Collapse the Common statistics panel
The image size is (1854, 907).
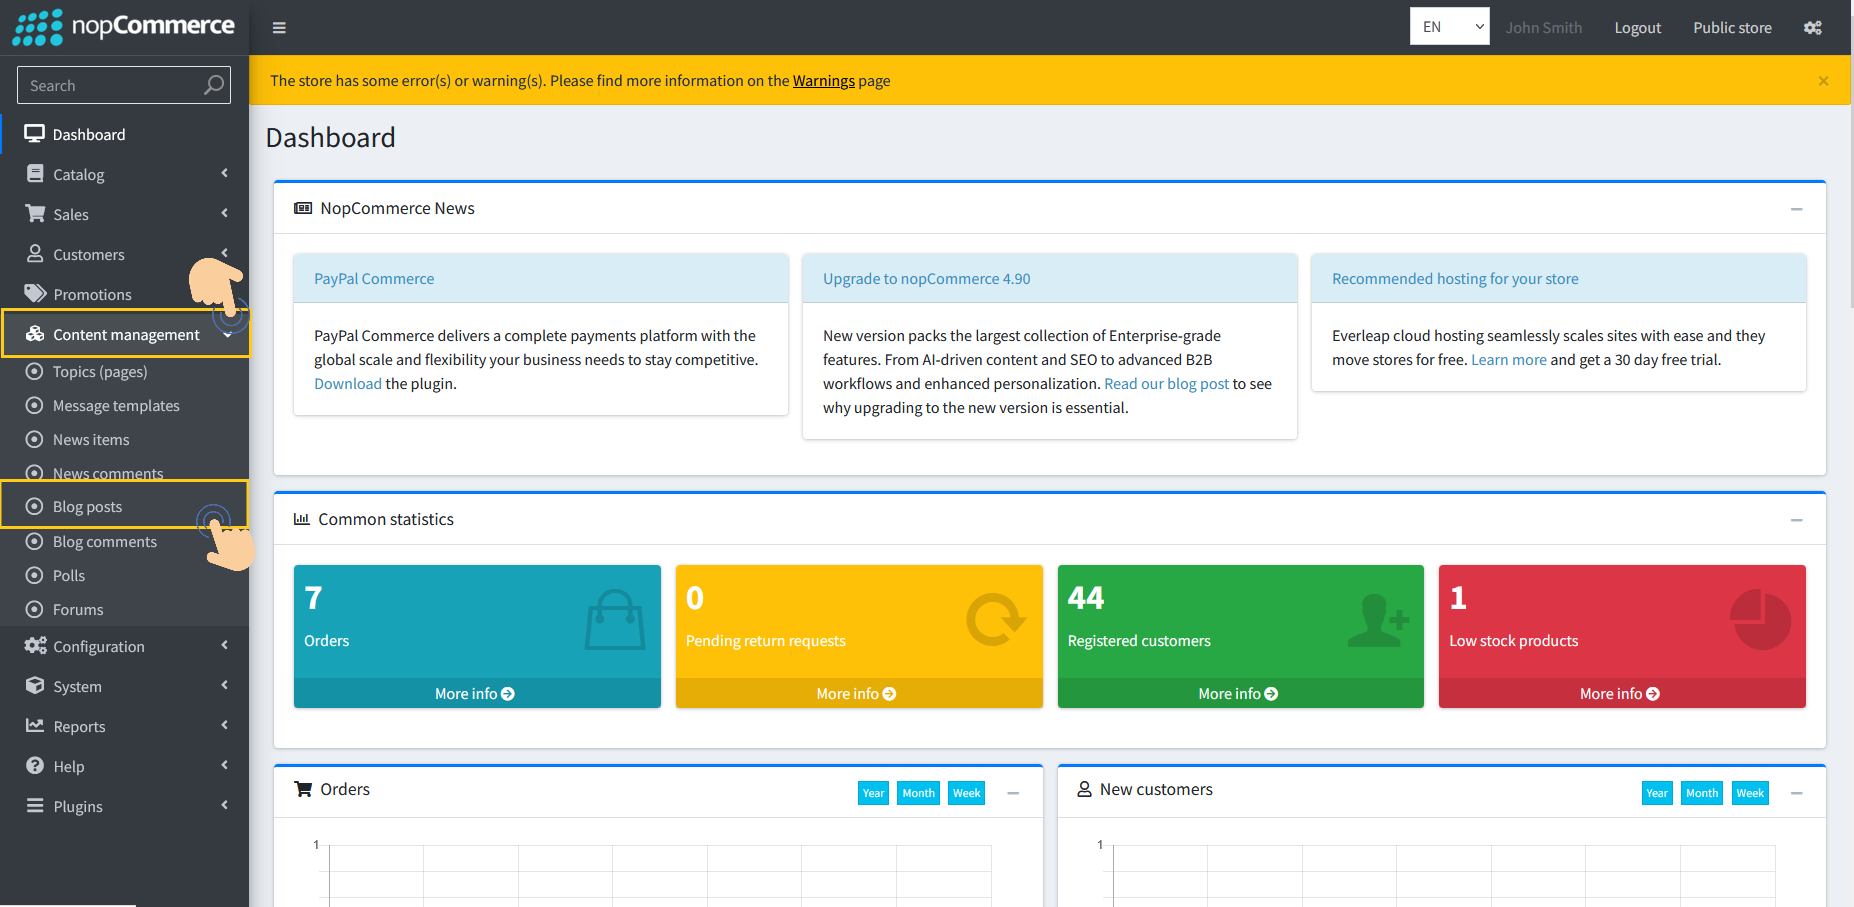tap(1795, 518)
